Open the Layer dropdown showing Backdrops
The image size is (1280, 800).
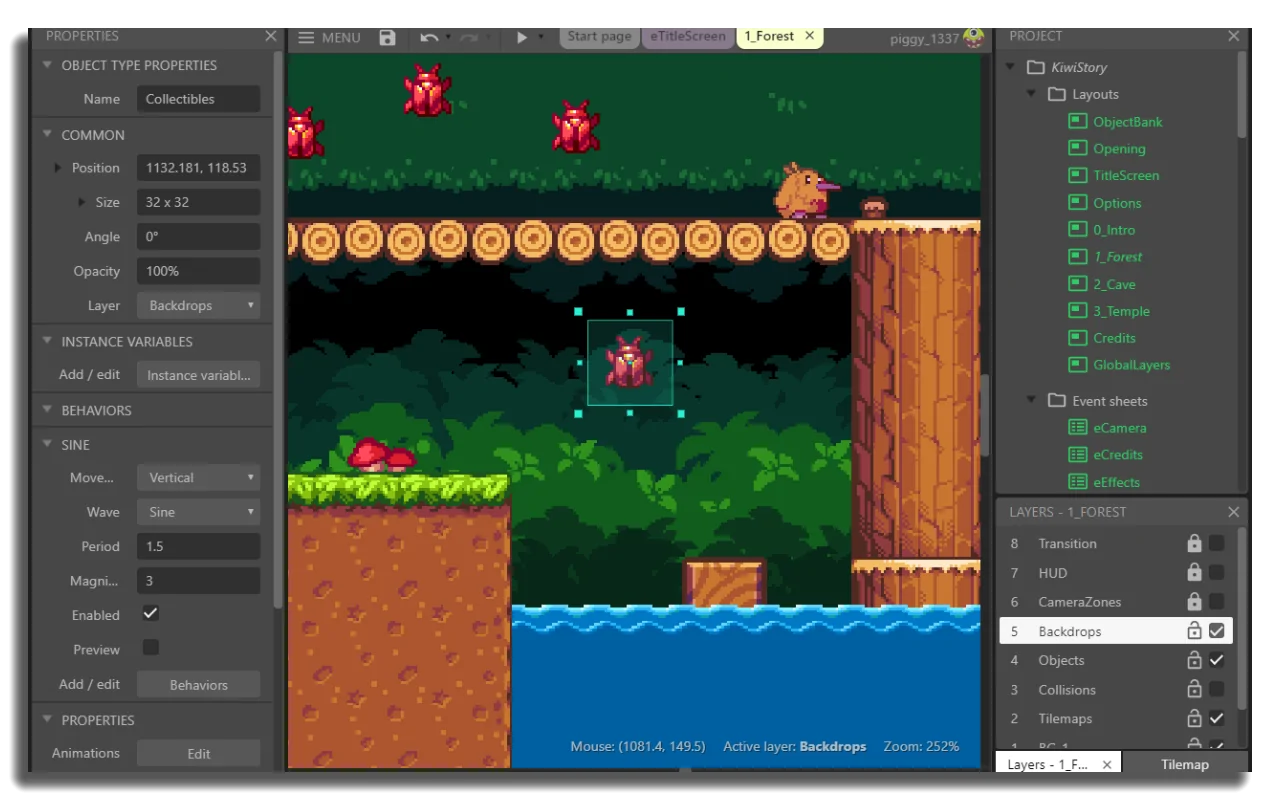coord(197,306)
